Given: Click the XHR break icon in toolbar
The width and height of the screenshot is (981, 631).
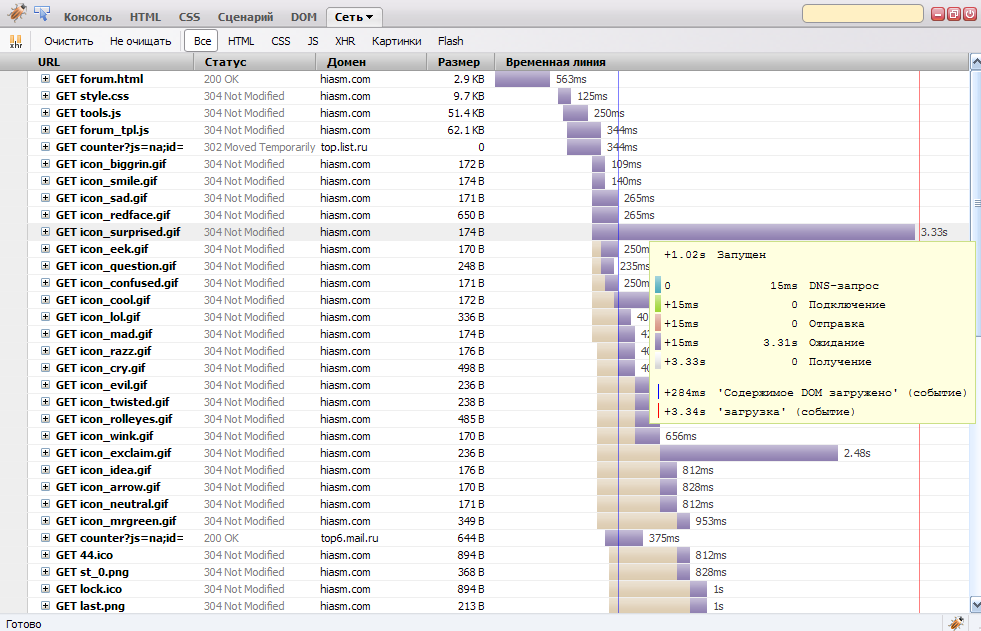Looking at the screenshot, I should pos(16,42).
